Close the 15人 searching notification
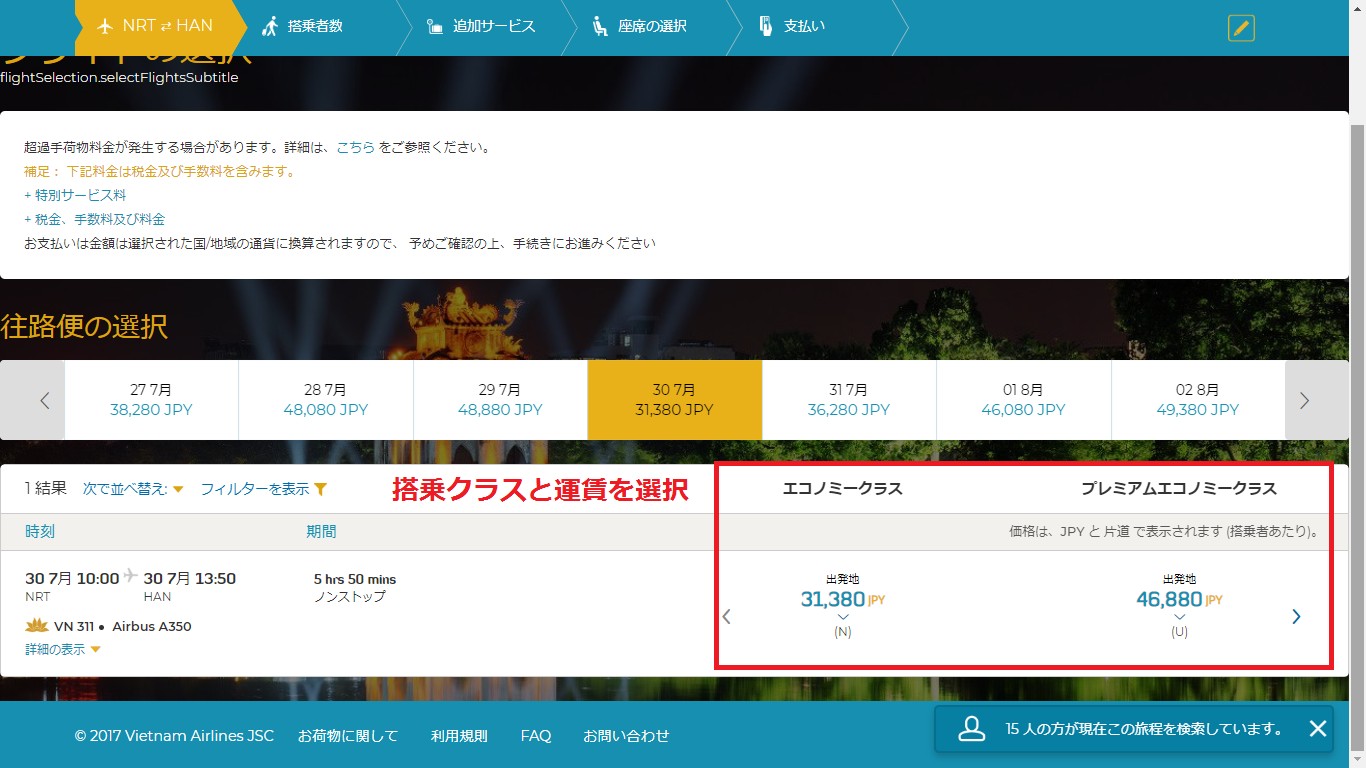Image resolution: width=1366 pixels, height=768 pixels. pyautogui.click(x=1318, y=729)
